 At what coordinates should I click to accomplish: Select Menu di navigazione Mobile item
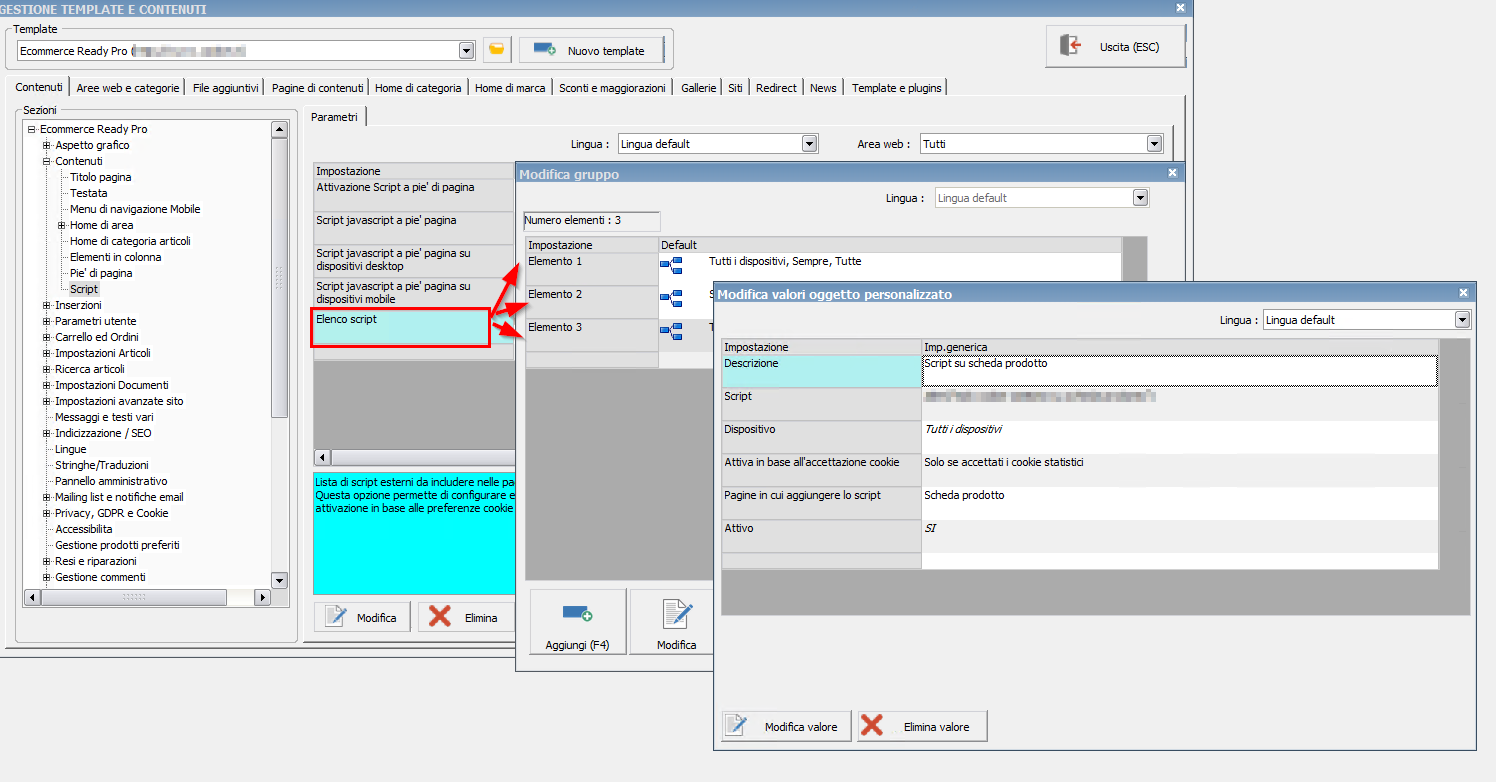tap(135, 209)
